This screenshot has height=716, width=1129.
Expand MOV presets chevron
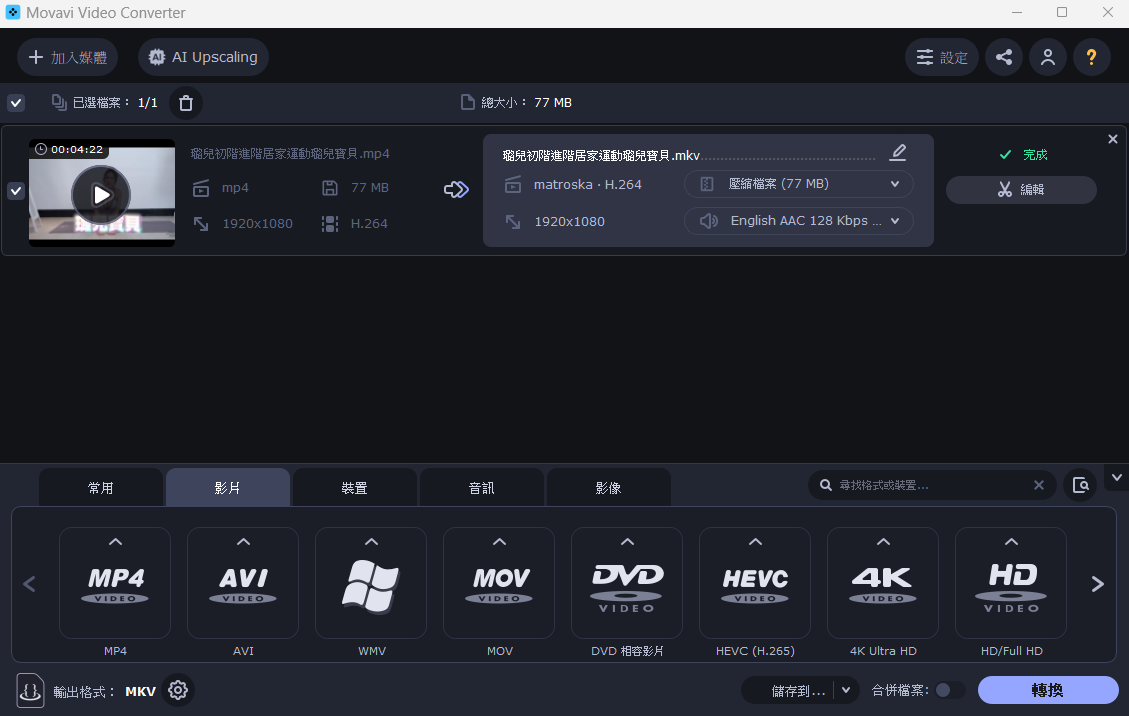[x=499, y=542]
